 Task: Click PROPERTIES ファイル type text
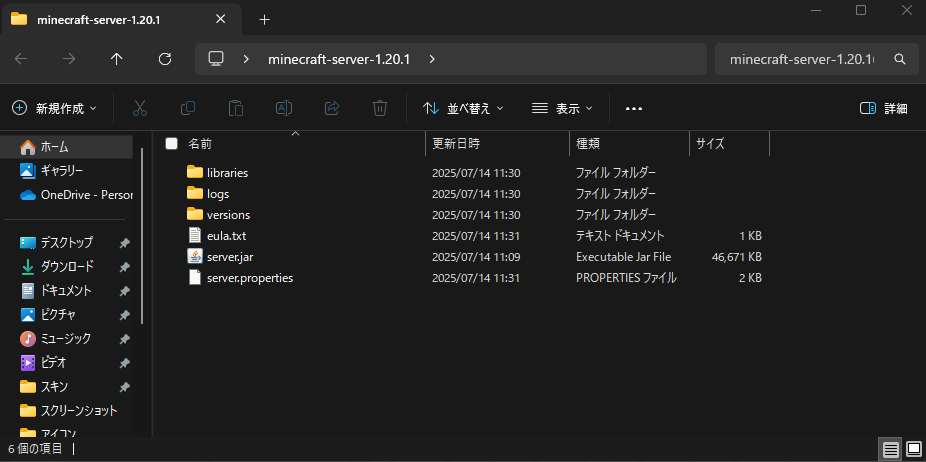point(626,278)
